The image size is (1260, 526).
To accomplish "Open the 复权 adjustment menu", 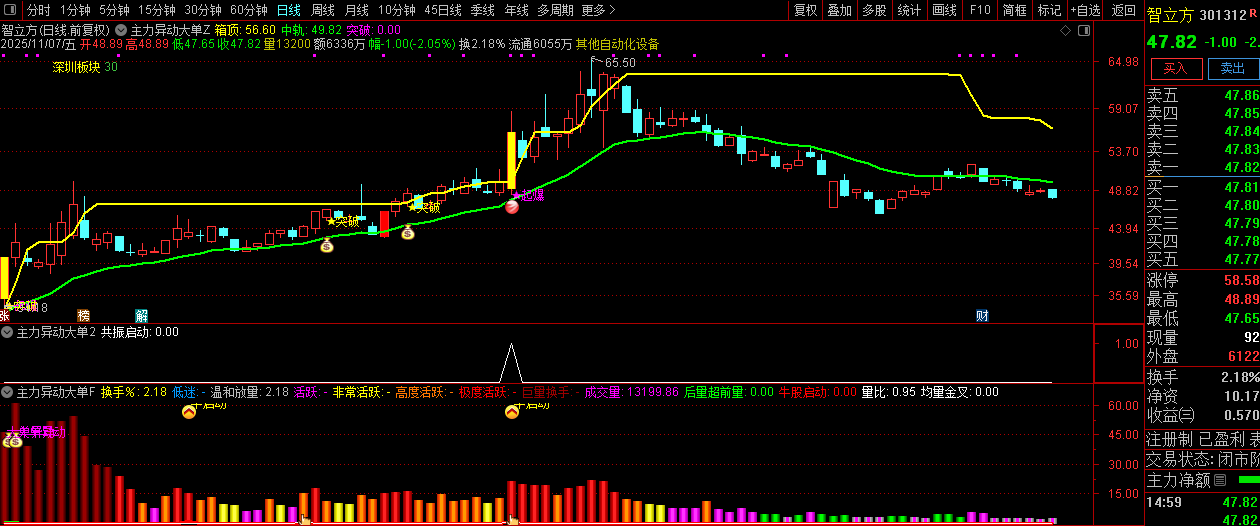I will point(806,10).
